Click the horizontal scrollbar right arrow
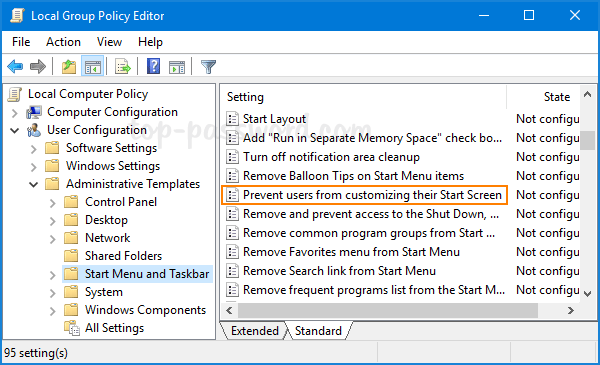The height and width of the screenshot is (365, 600). 571,310
